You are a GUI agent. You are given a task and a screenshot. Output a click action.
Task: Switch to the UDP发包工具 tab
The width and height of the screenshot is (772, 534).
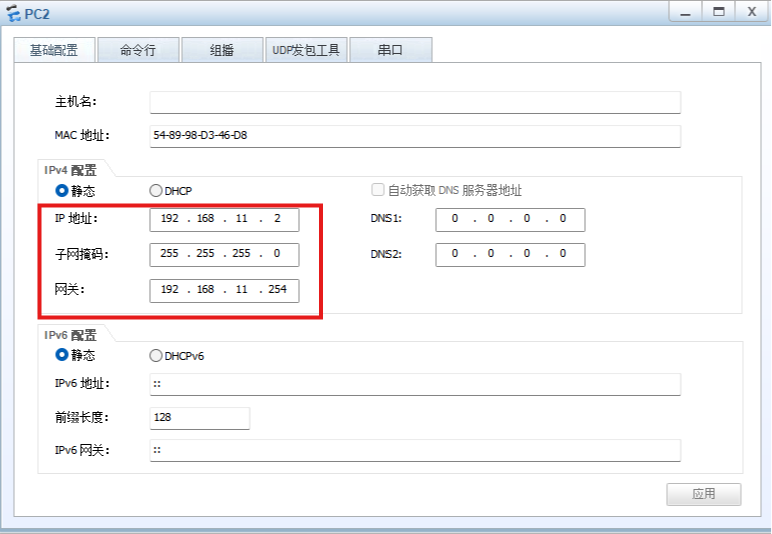(306, 50)
